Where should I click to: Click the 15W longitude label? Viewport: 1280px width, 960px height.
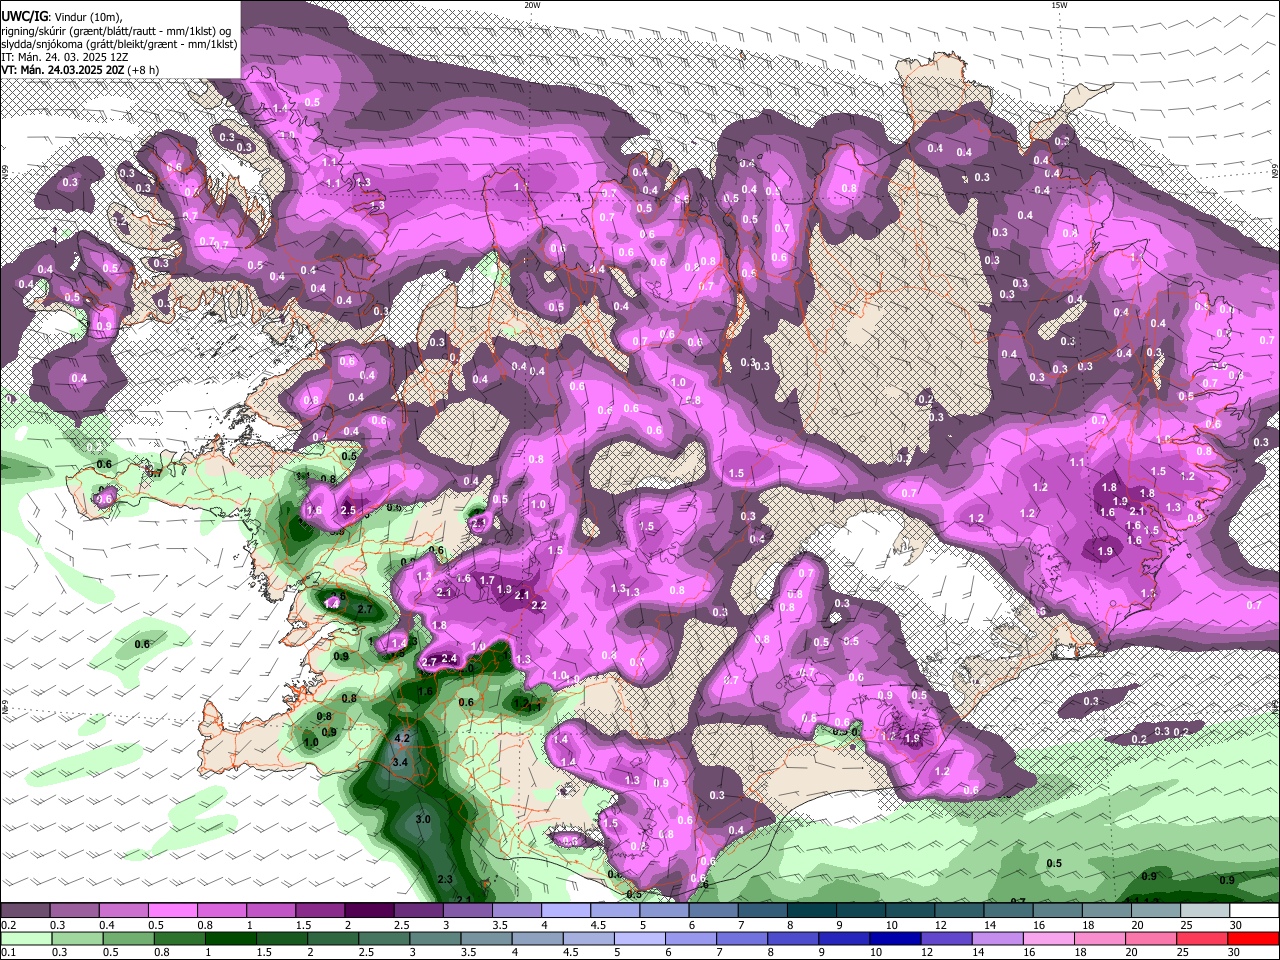(1059, 5)
